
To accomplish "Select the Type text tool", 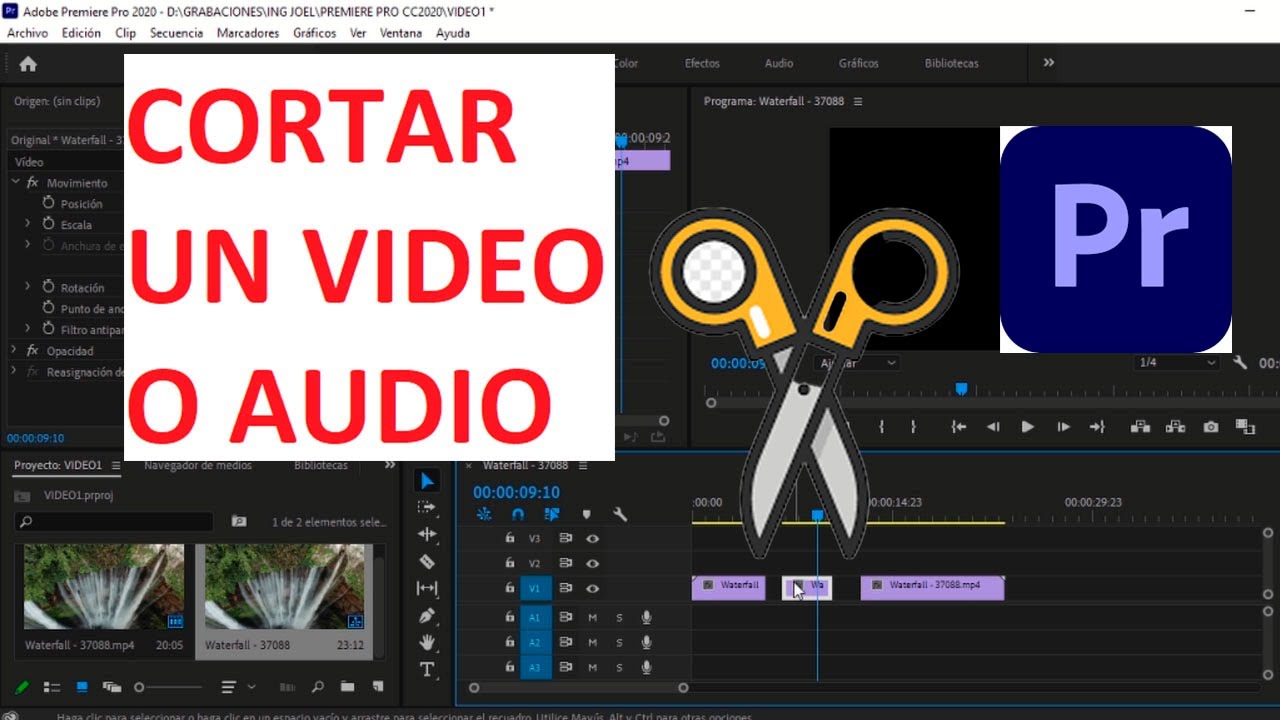I will pos(427,669).
